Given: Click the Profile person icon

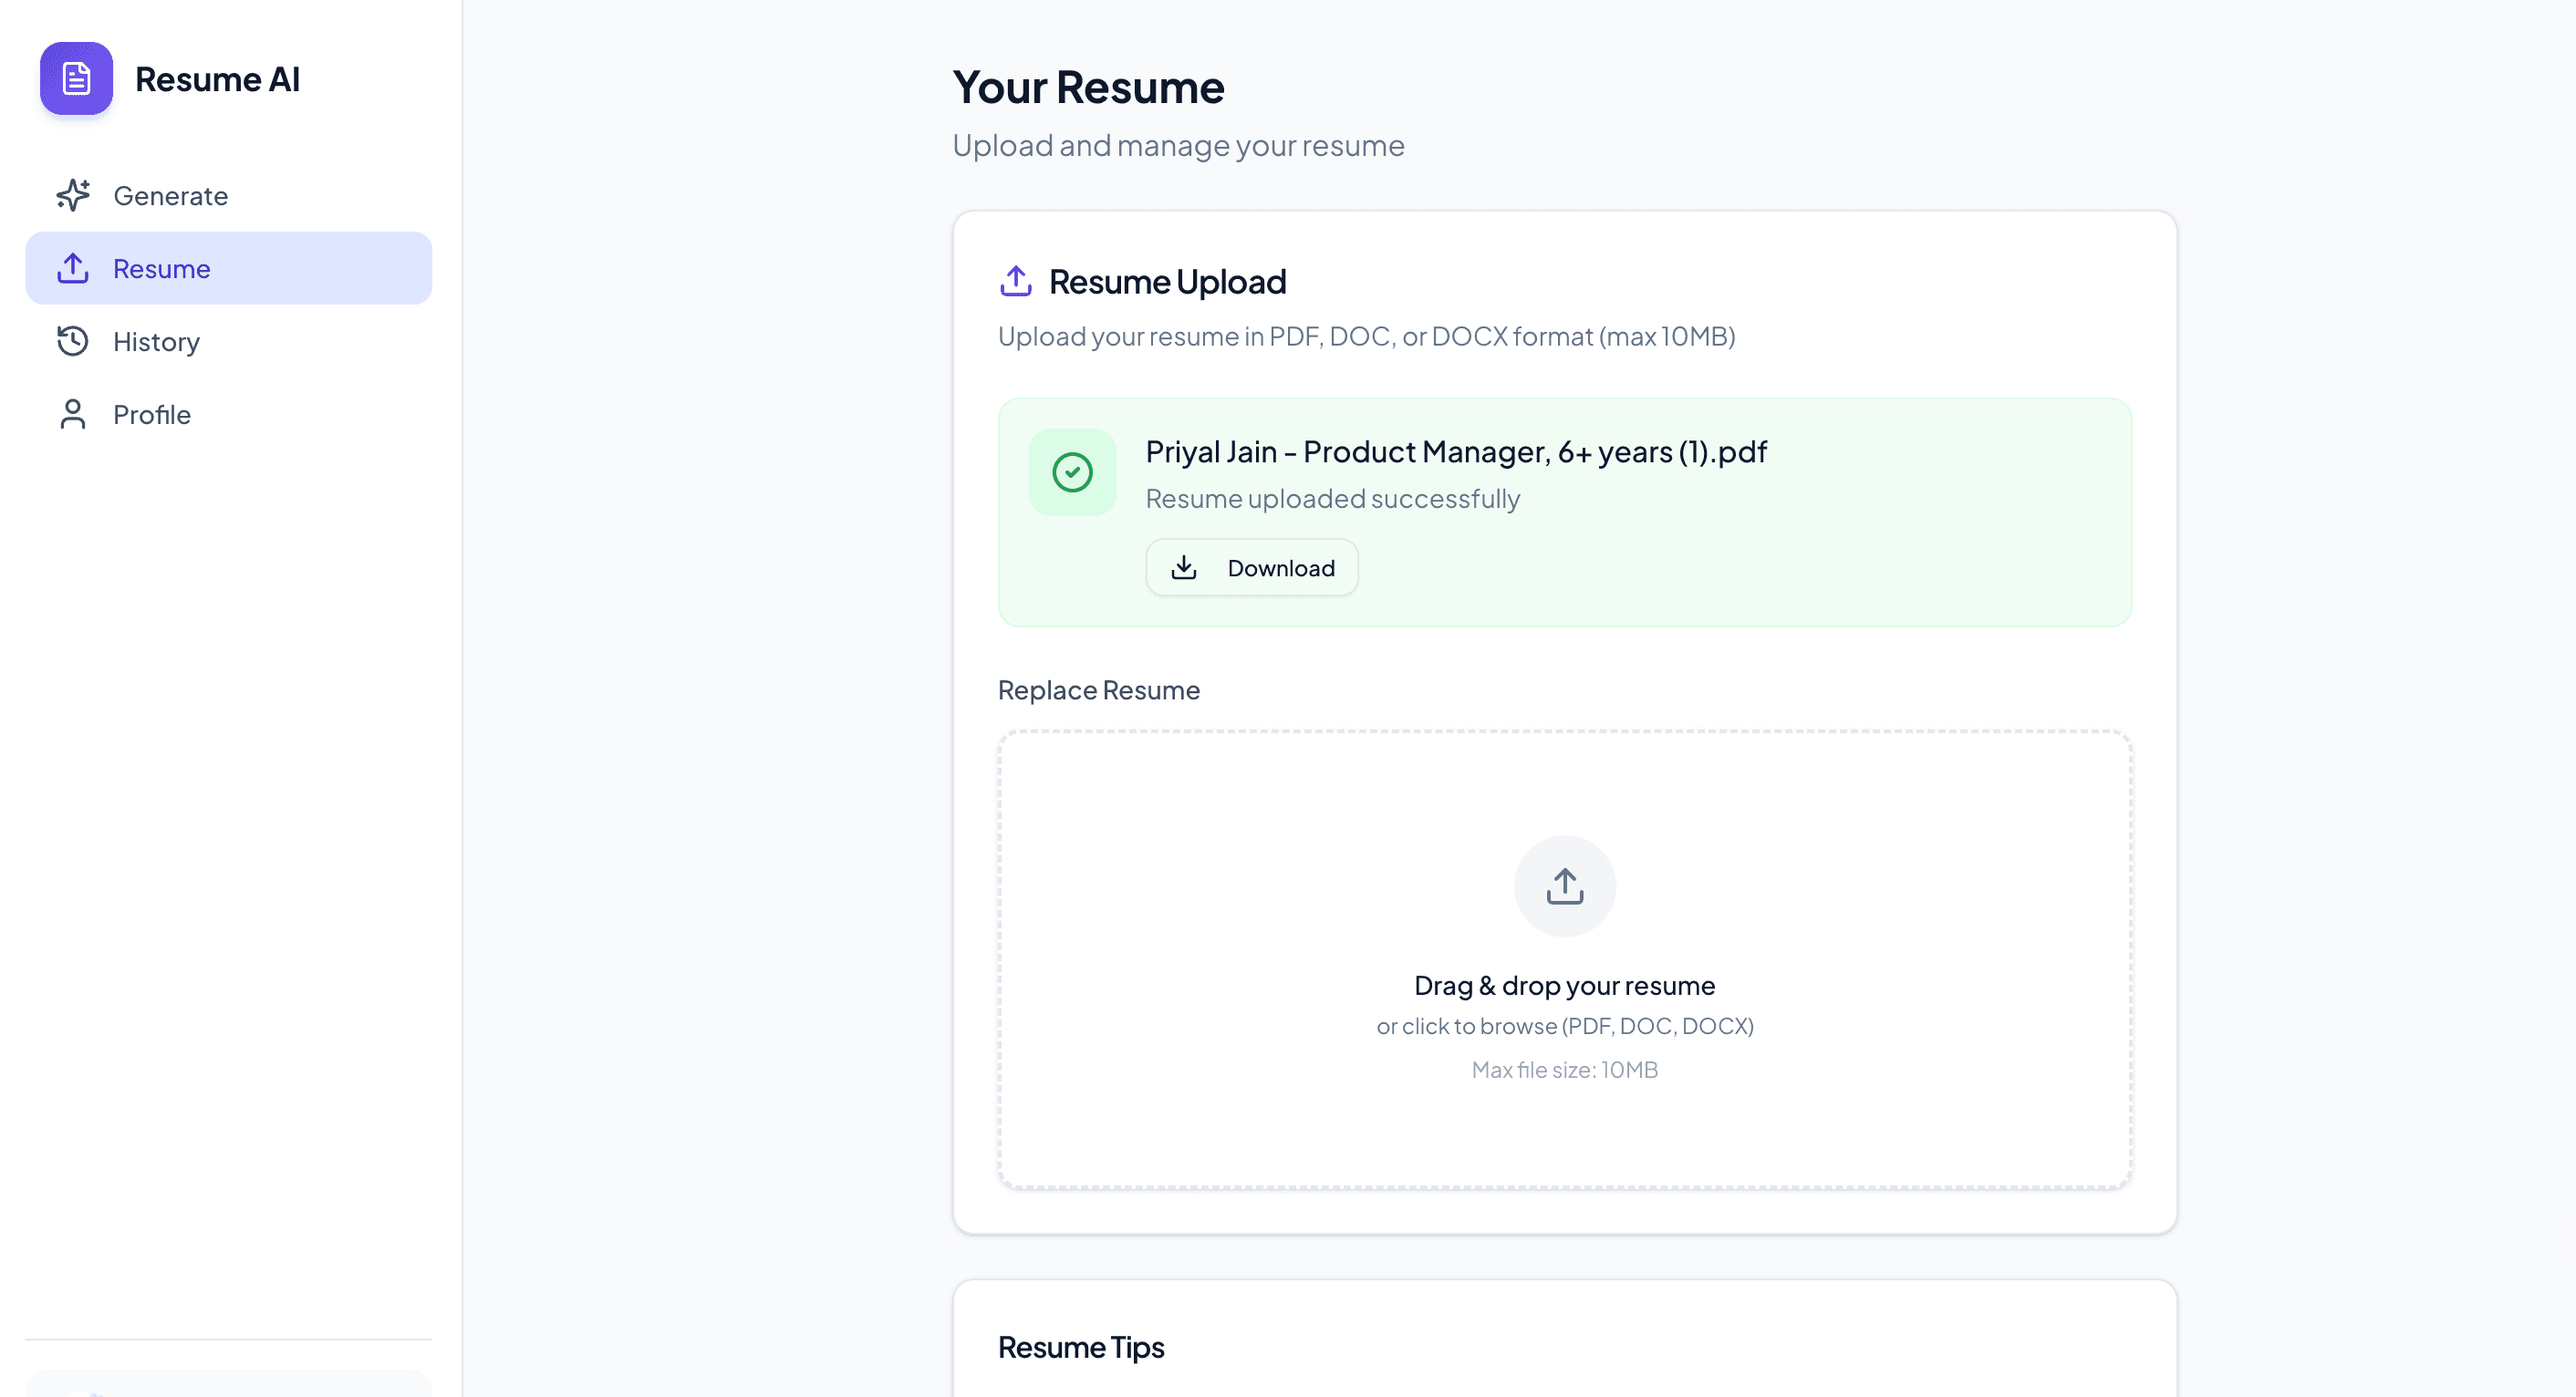Looking at the screenshot, I should 71,414.
